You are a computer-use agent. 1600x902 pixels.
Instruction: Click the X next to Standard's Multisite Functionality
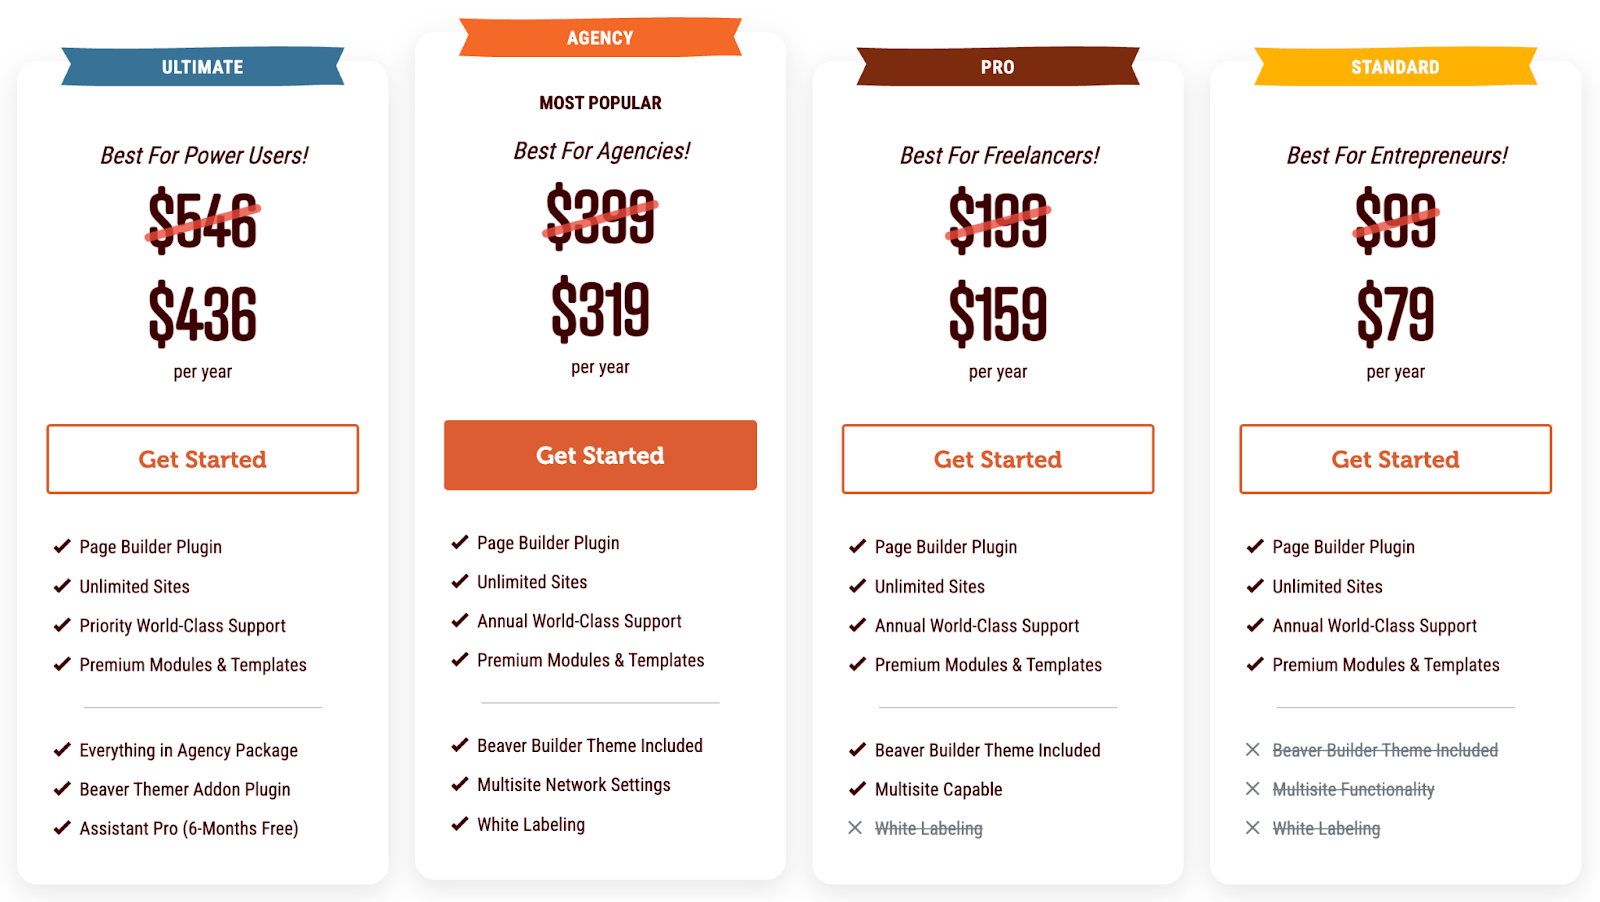[1252, 789]
